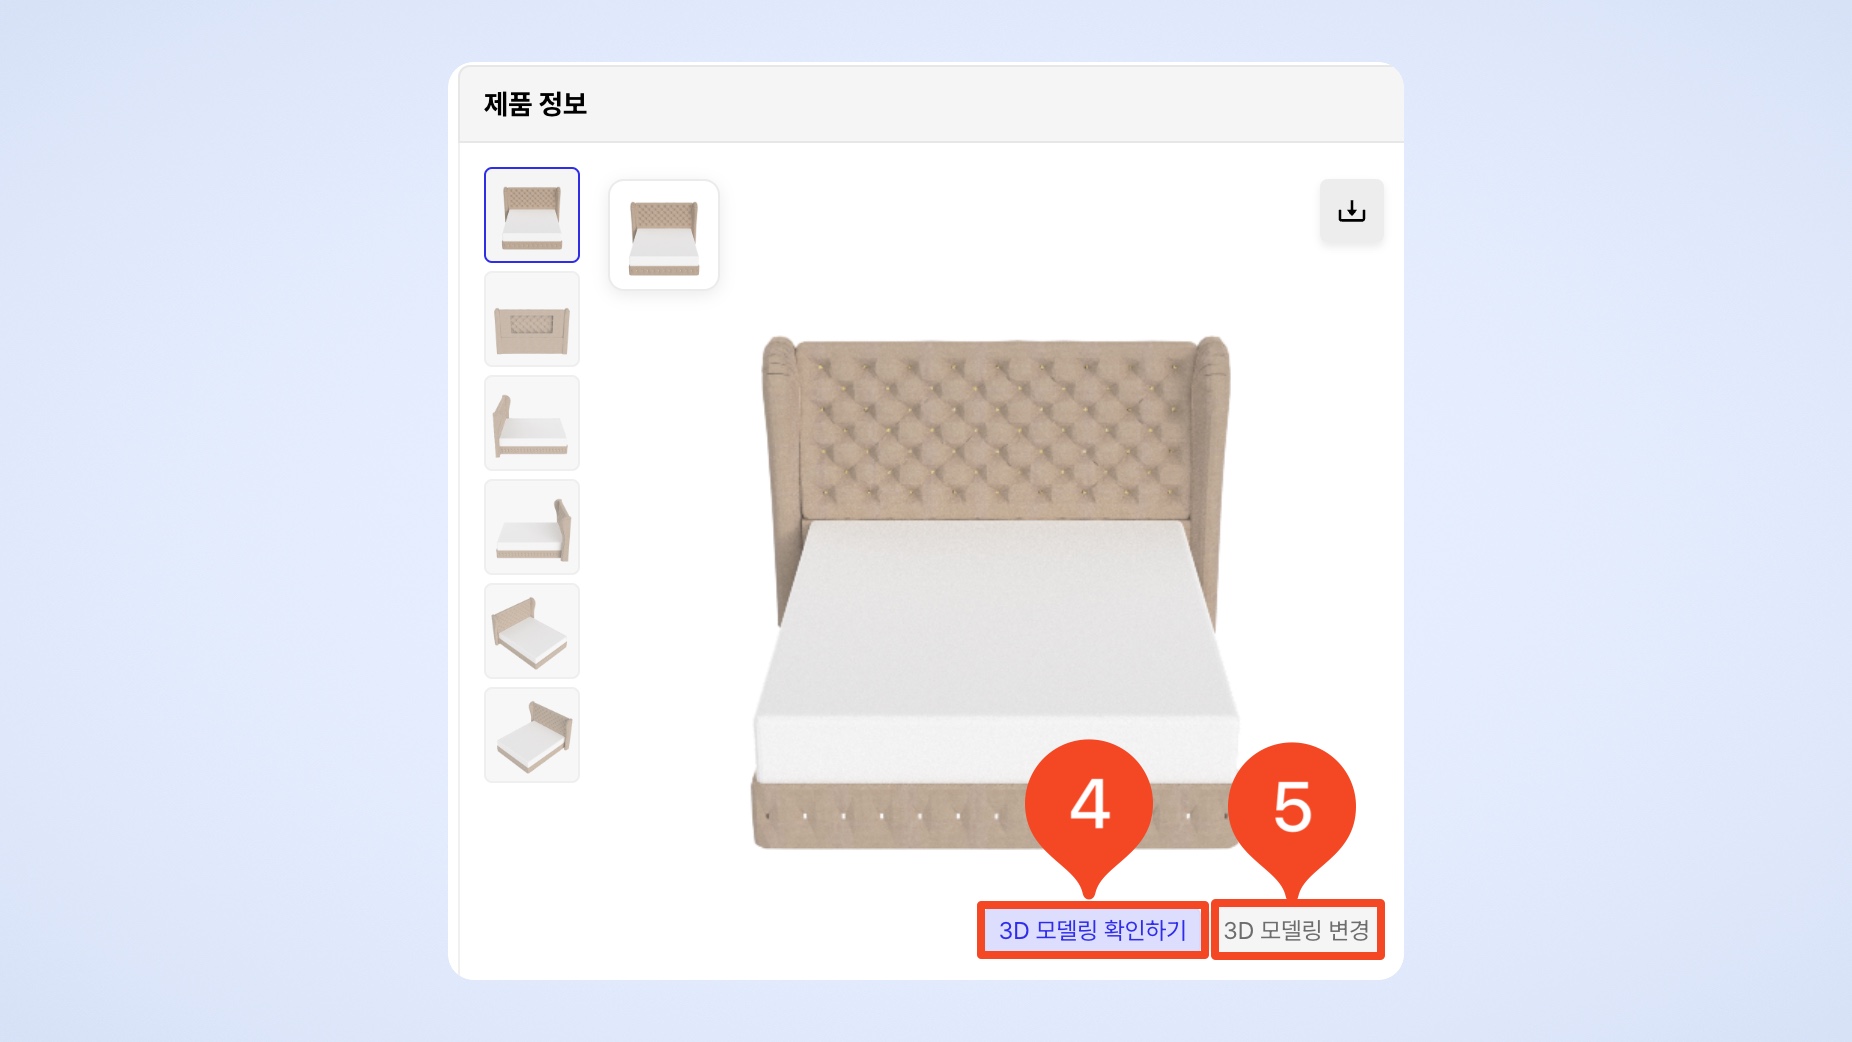Image resolution: width=1852 pixels, height=1042 pixels.
Task: Select the top-left angled bed thumbnail
Action: (x=532, y=631)
